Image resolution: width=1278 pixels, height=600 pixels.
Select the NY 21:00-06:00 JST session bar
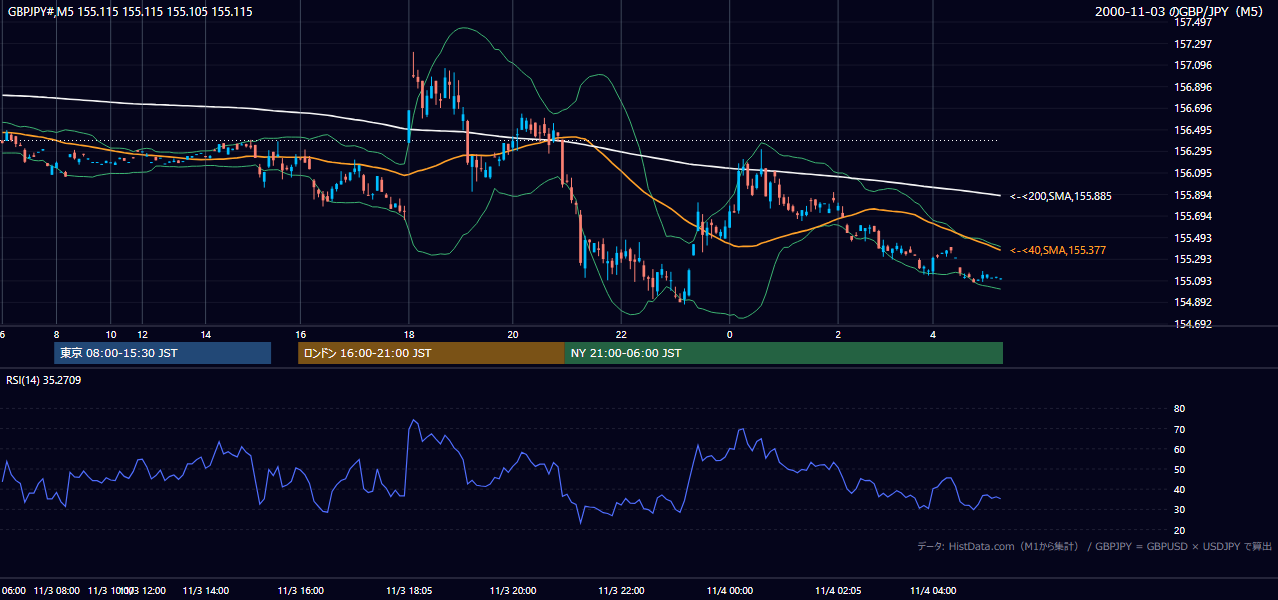point(784,353)
